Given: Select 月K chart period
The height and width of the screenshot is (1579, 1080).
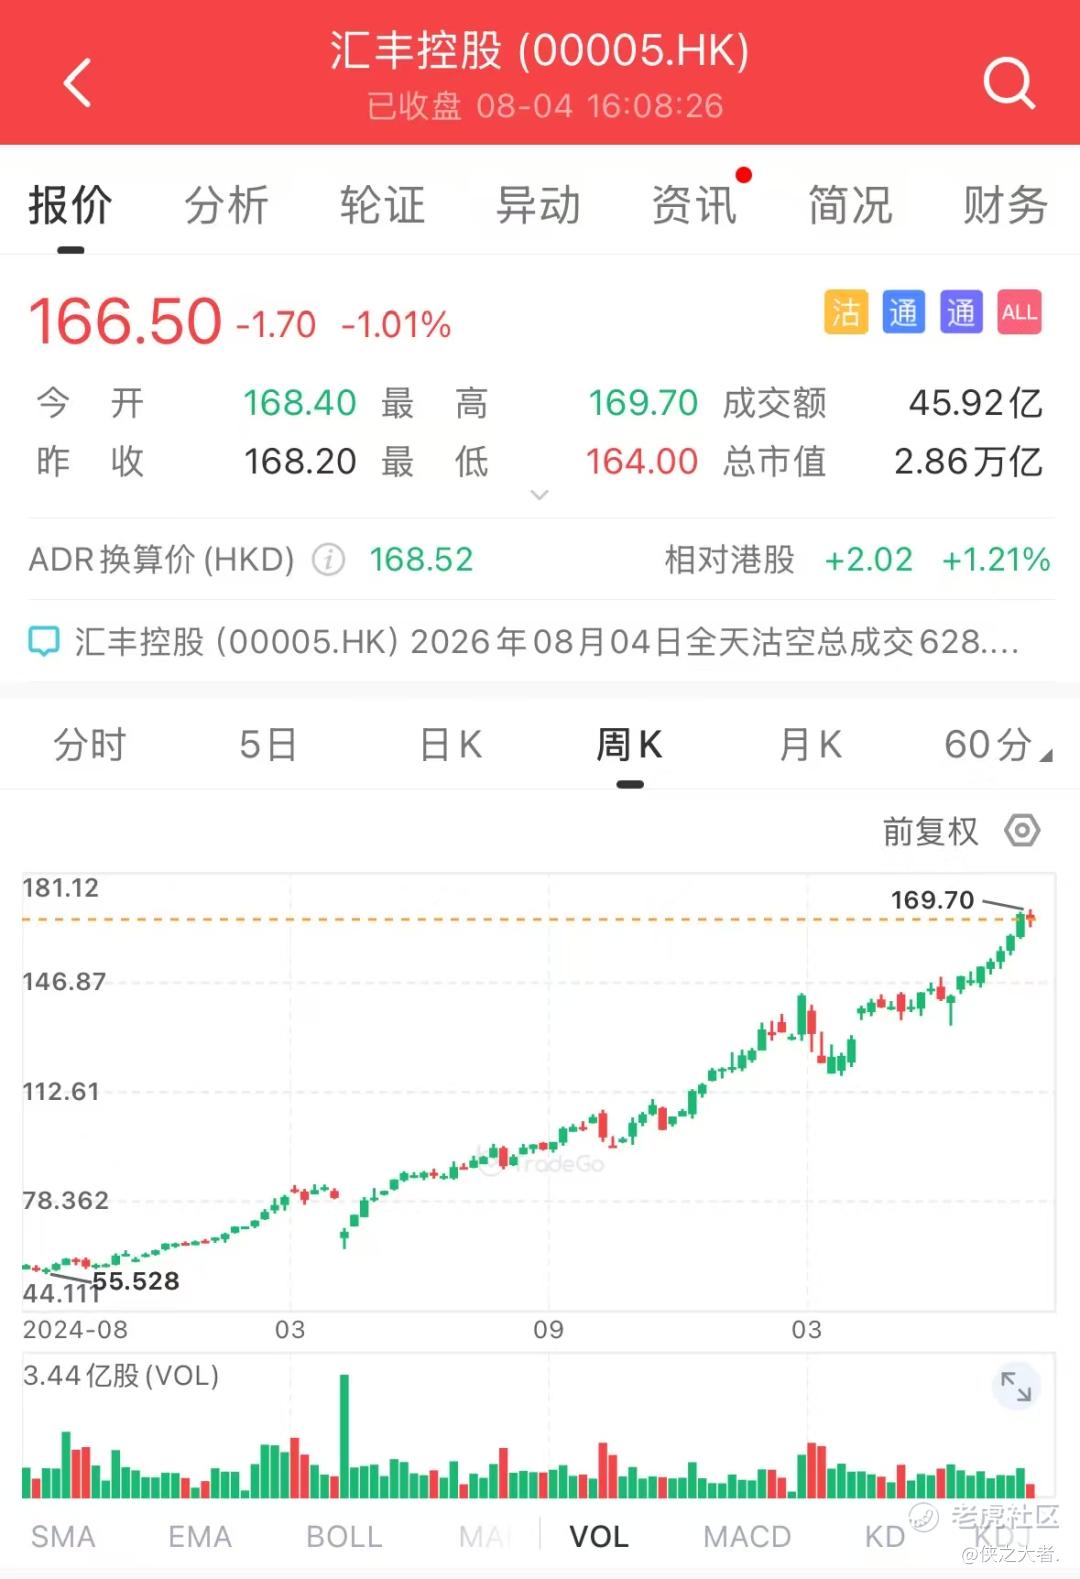Looking at the screenshot, I should click(810, 745).
